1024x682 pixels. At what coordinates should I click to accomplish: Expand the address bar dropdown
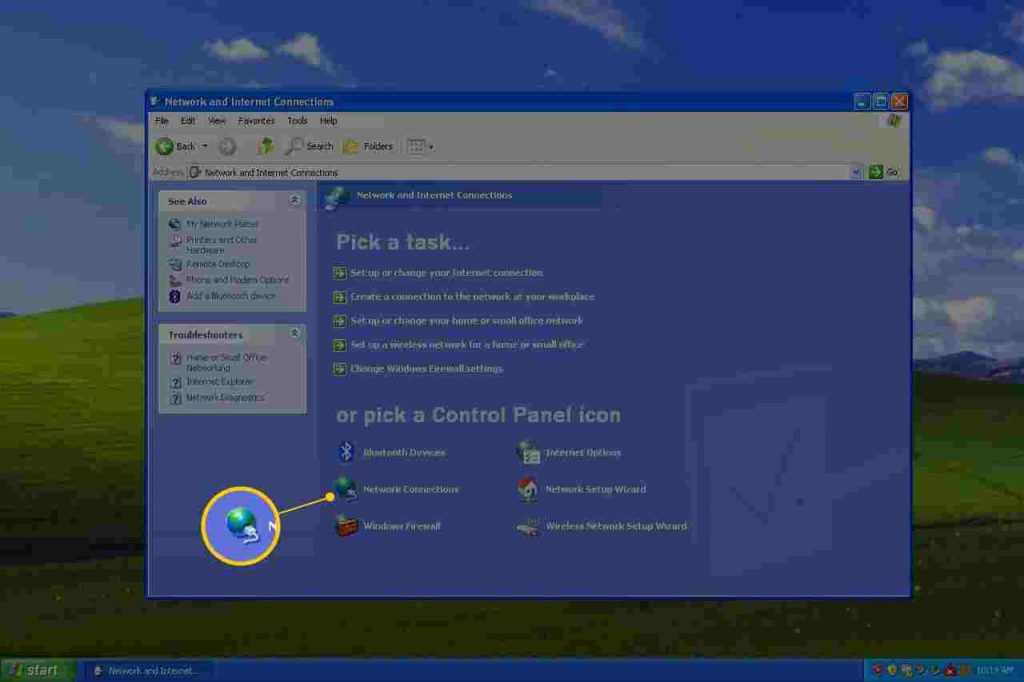(x=855, y=172)
